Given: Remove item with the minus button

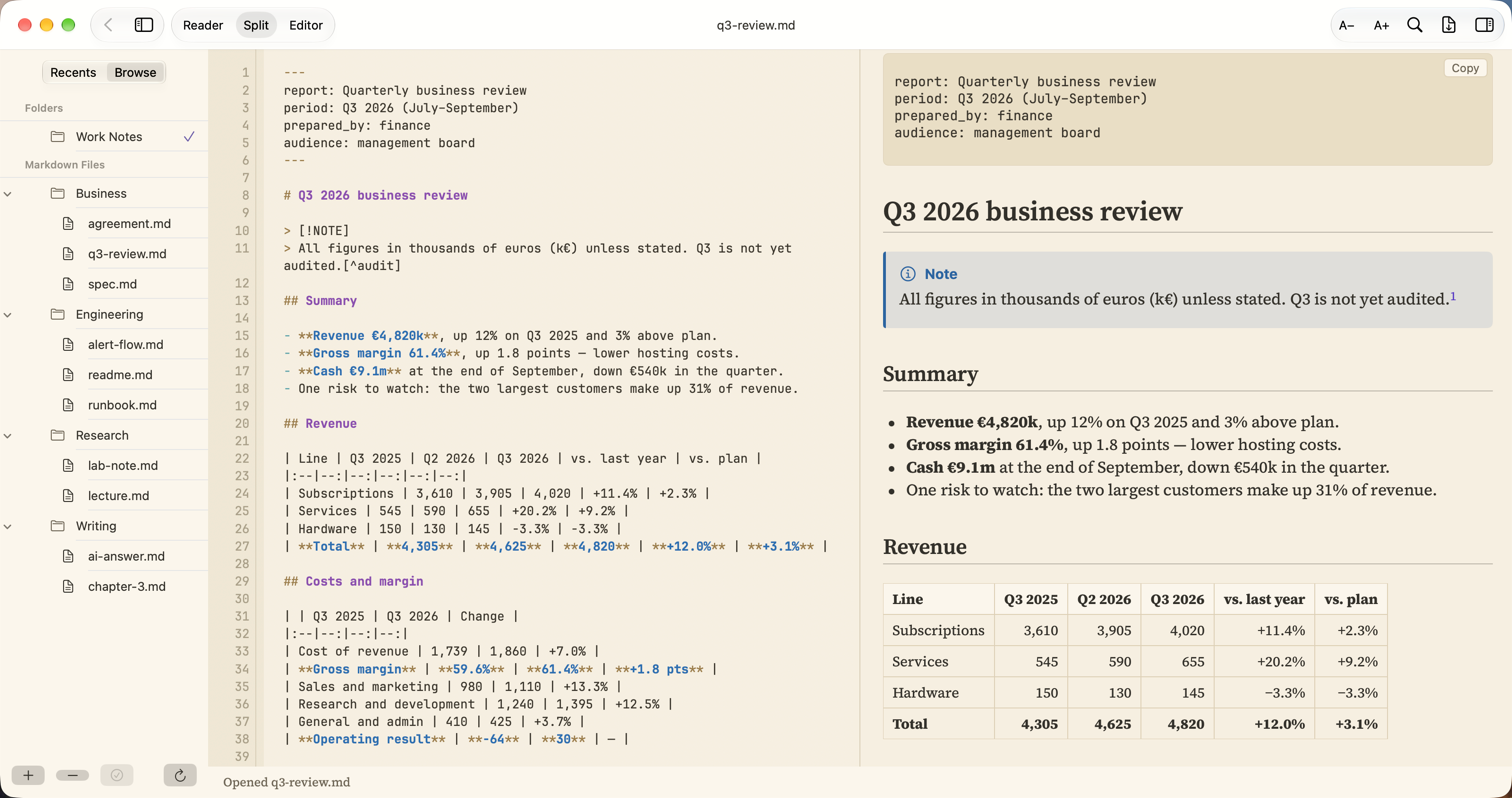Looking at the screenshot, I should pos(73,775).
